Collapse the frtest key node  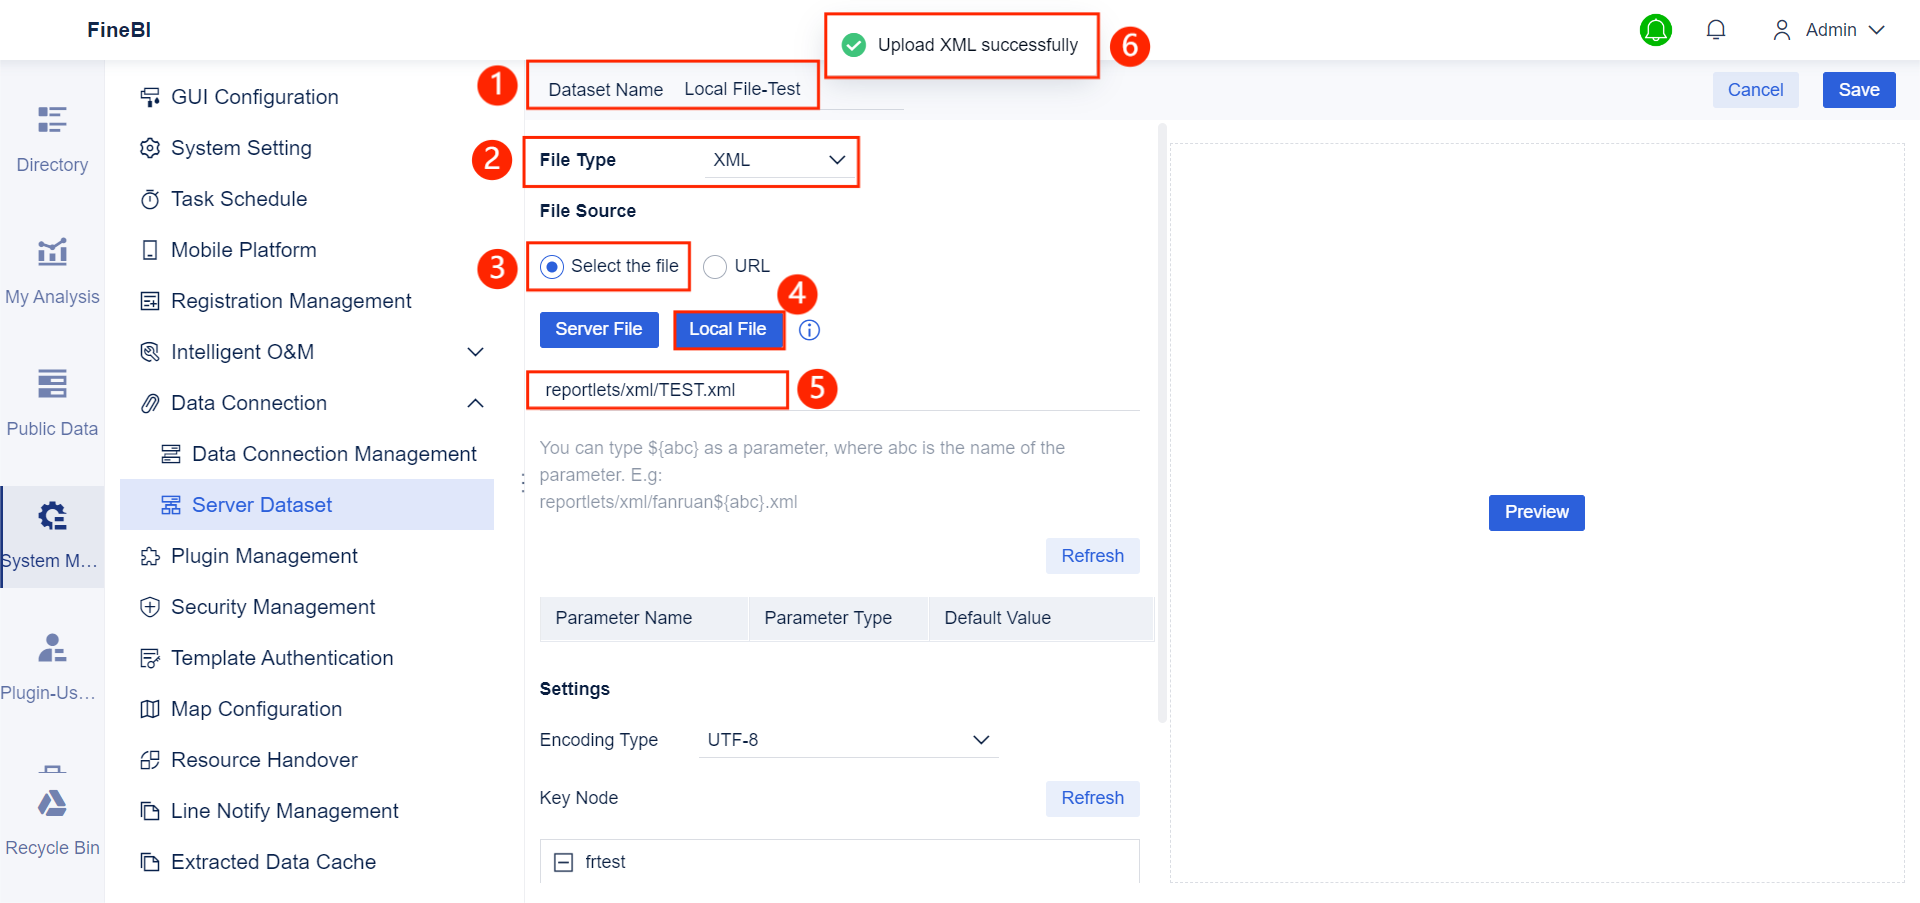pyautogui.click(x=564, y=862)
